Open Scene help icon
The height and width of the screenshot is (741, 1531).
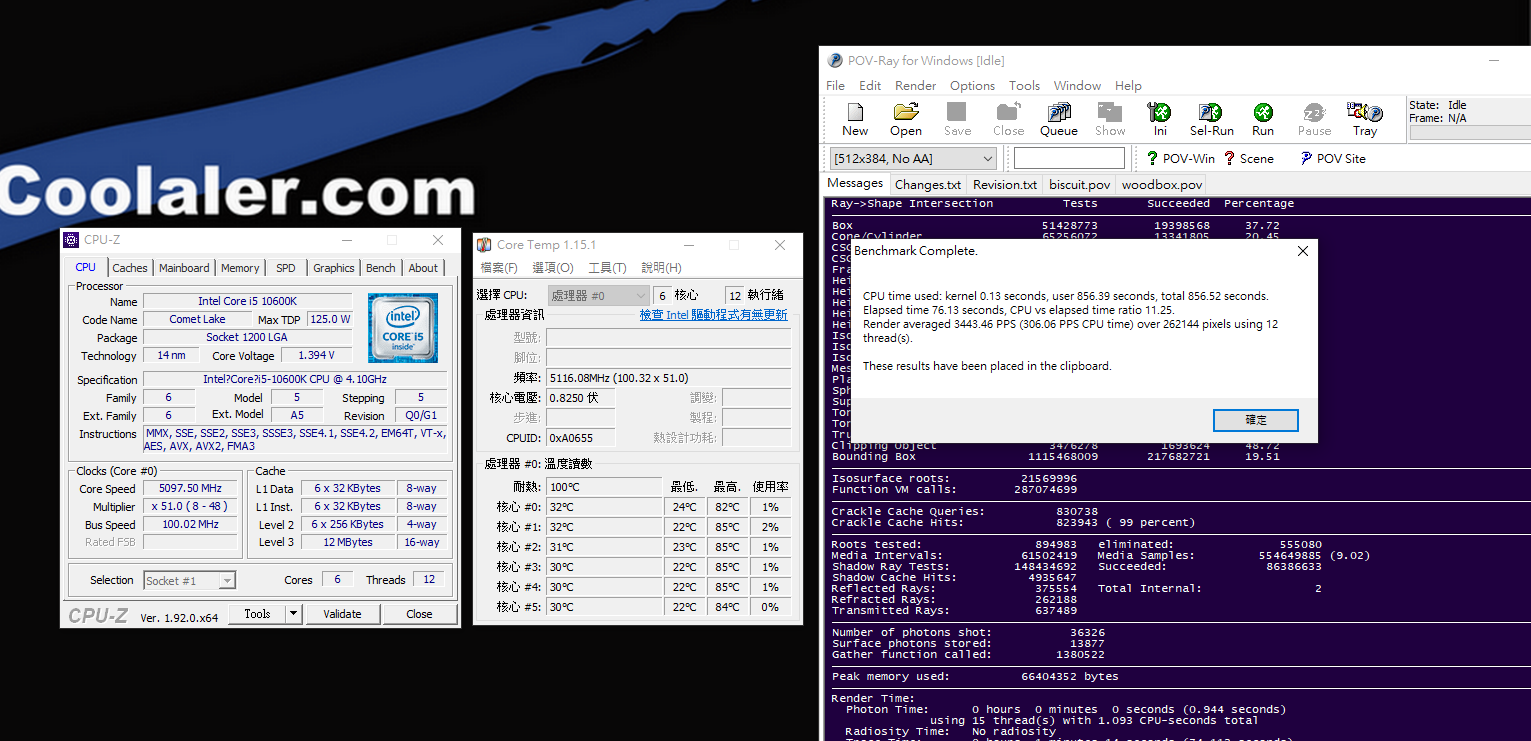1229,158
